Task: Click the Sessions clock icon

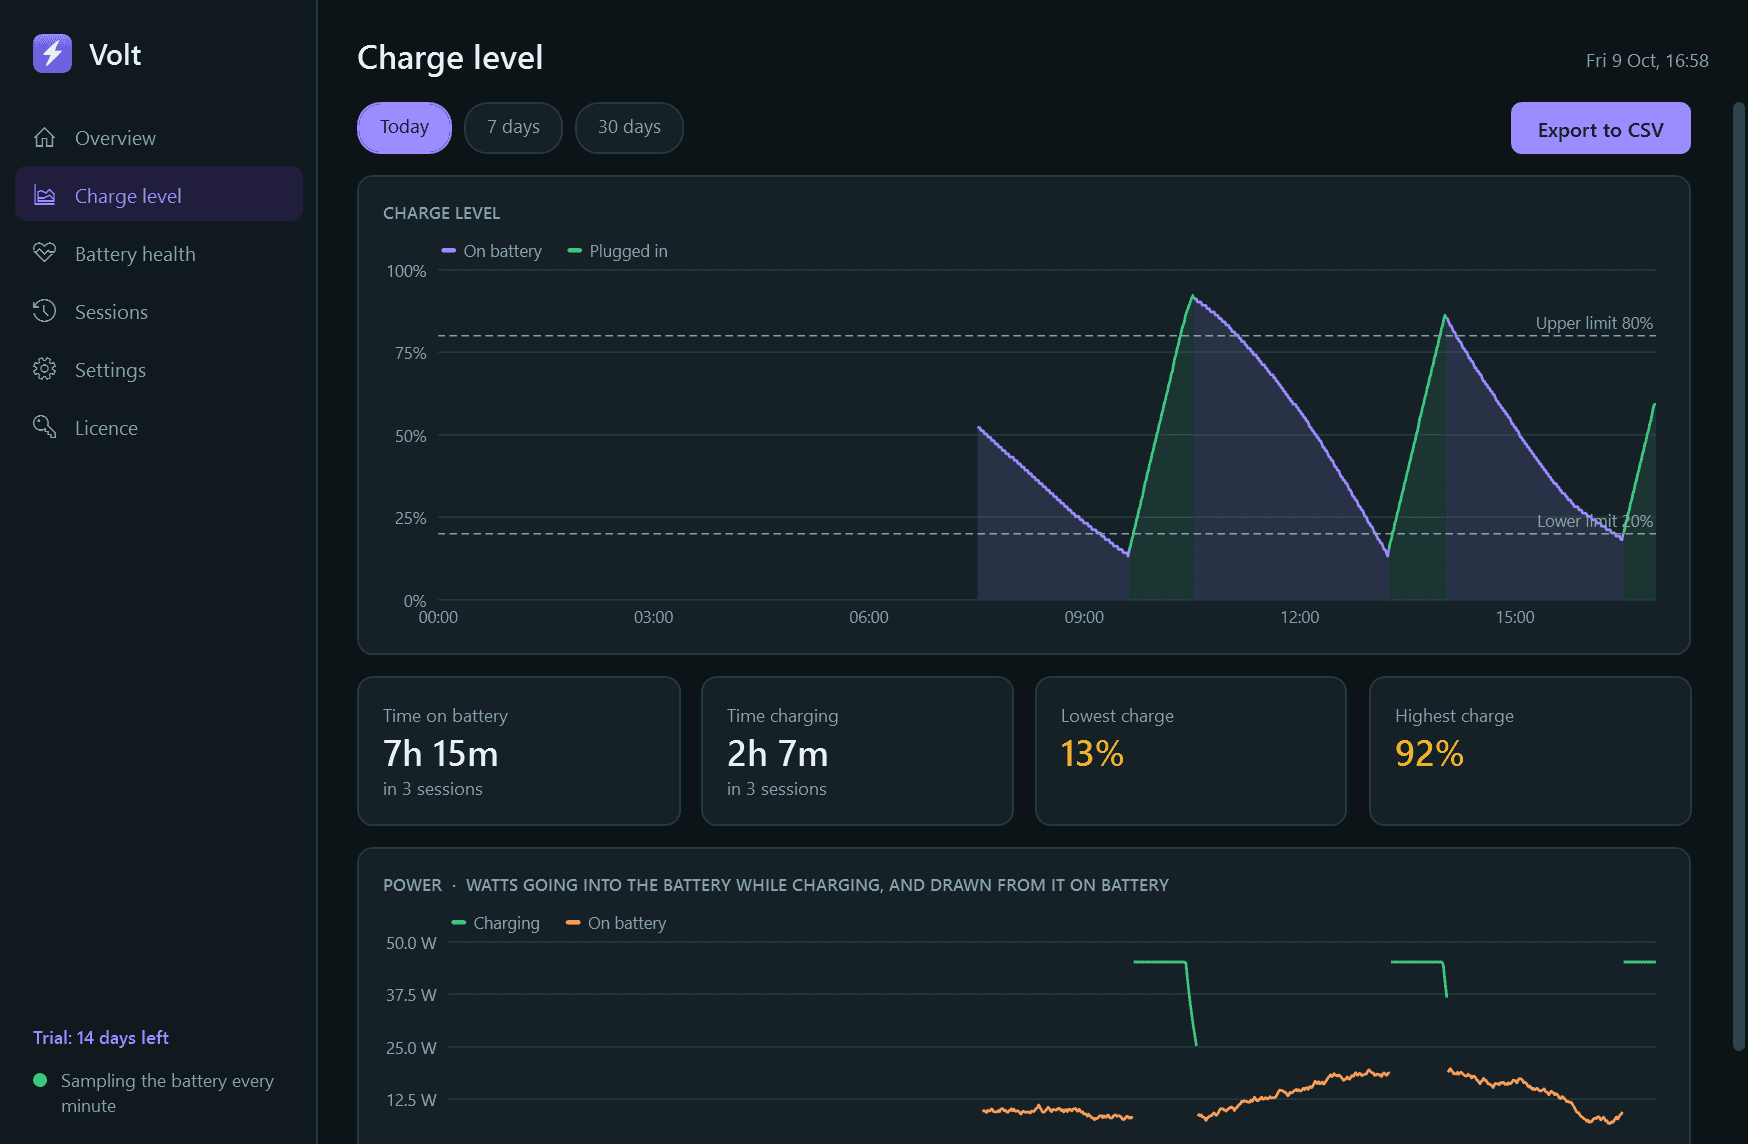Action: click(x=44, y=311)
